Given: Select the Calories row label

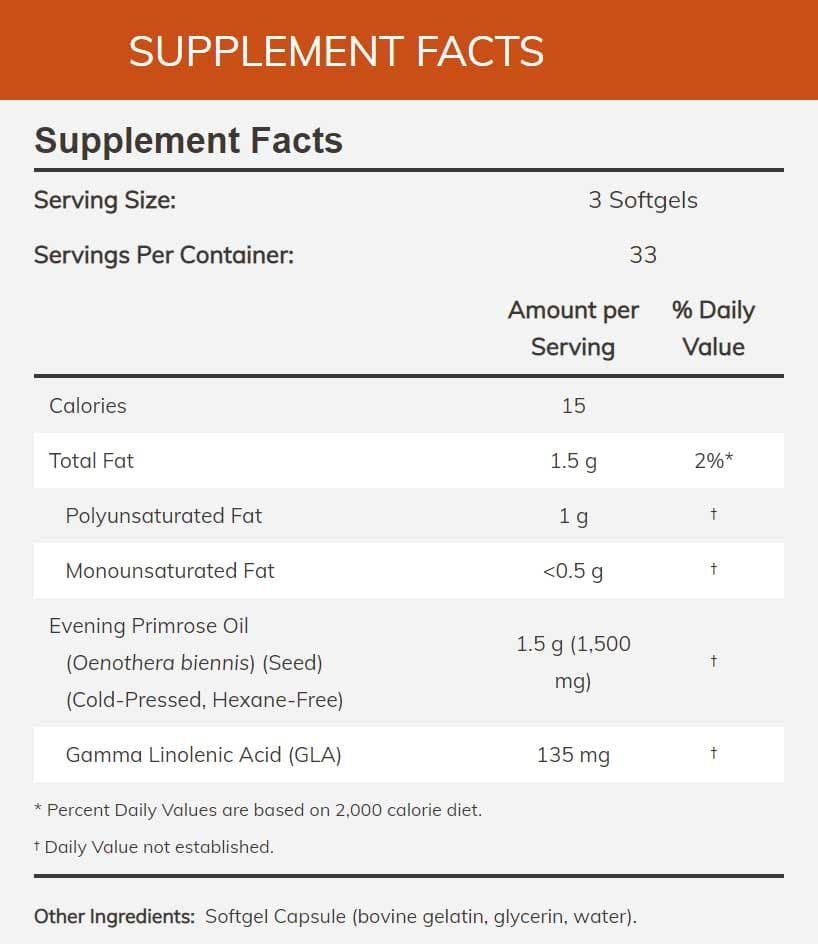Looking at the screenshot, I should (88, 406).
